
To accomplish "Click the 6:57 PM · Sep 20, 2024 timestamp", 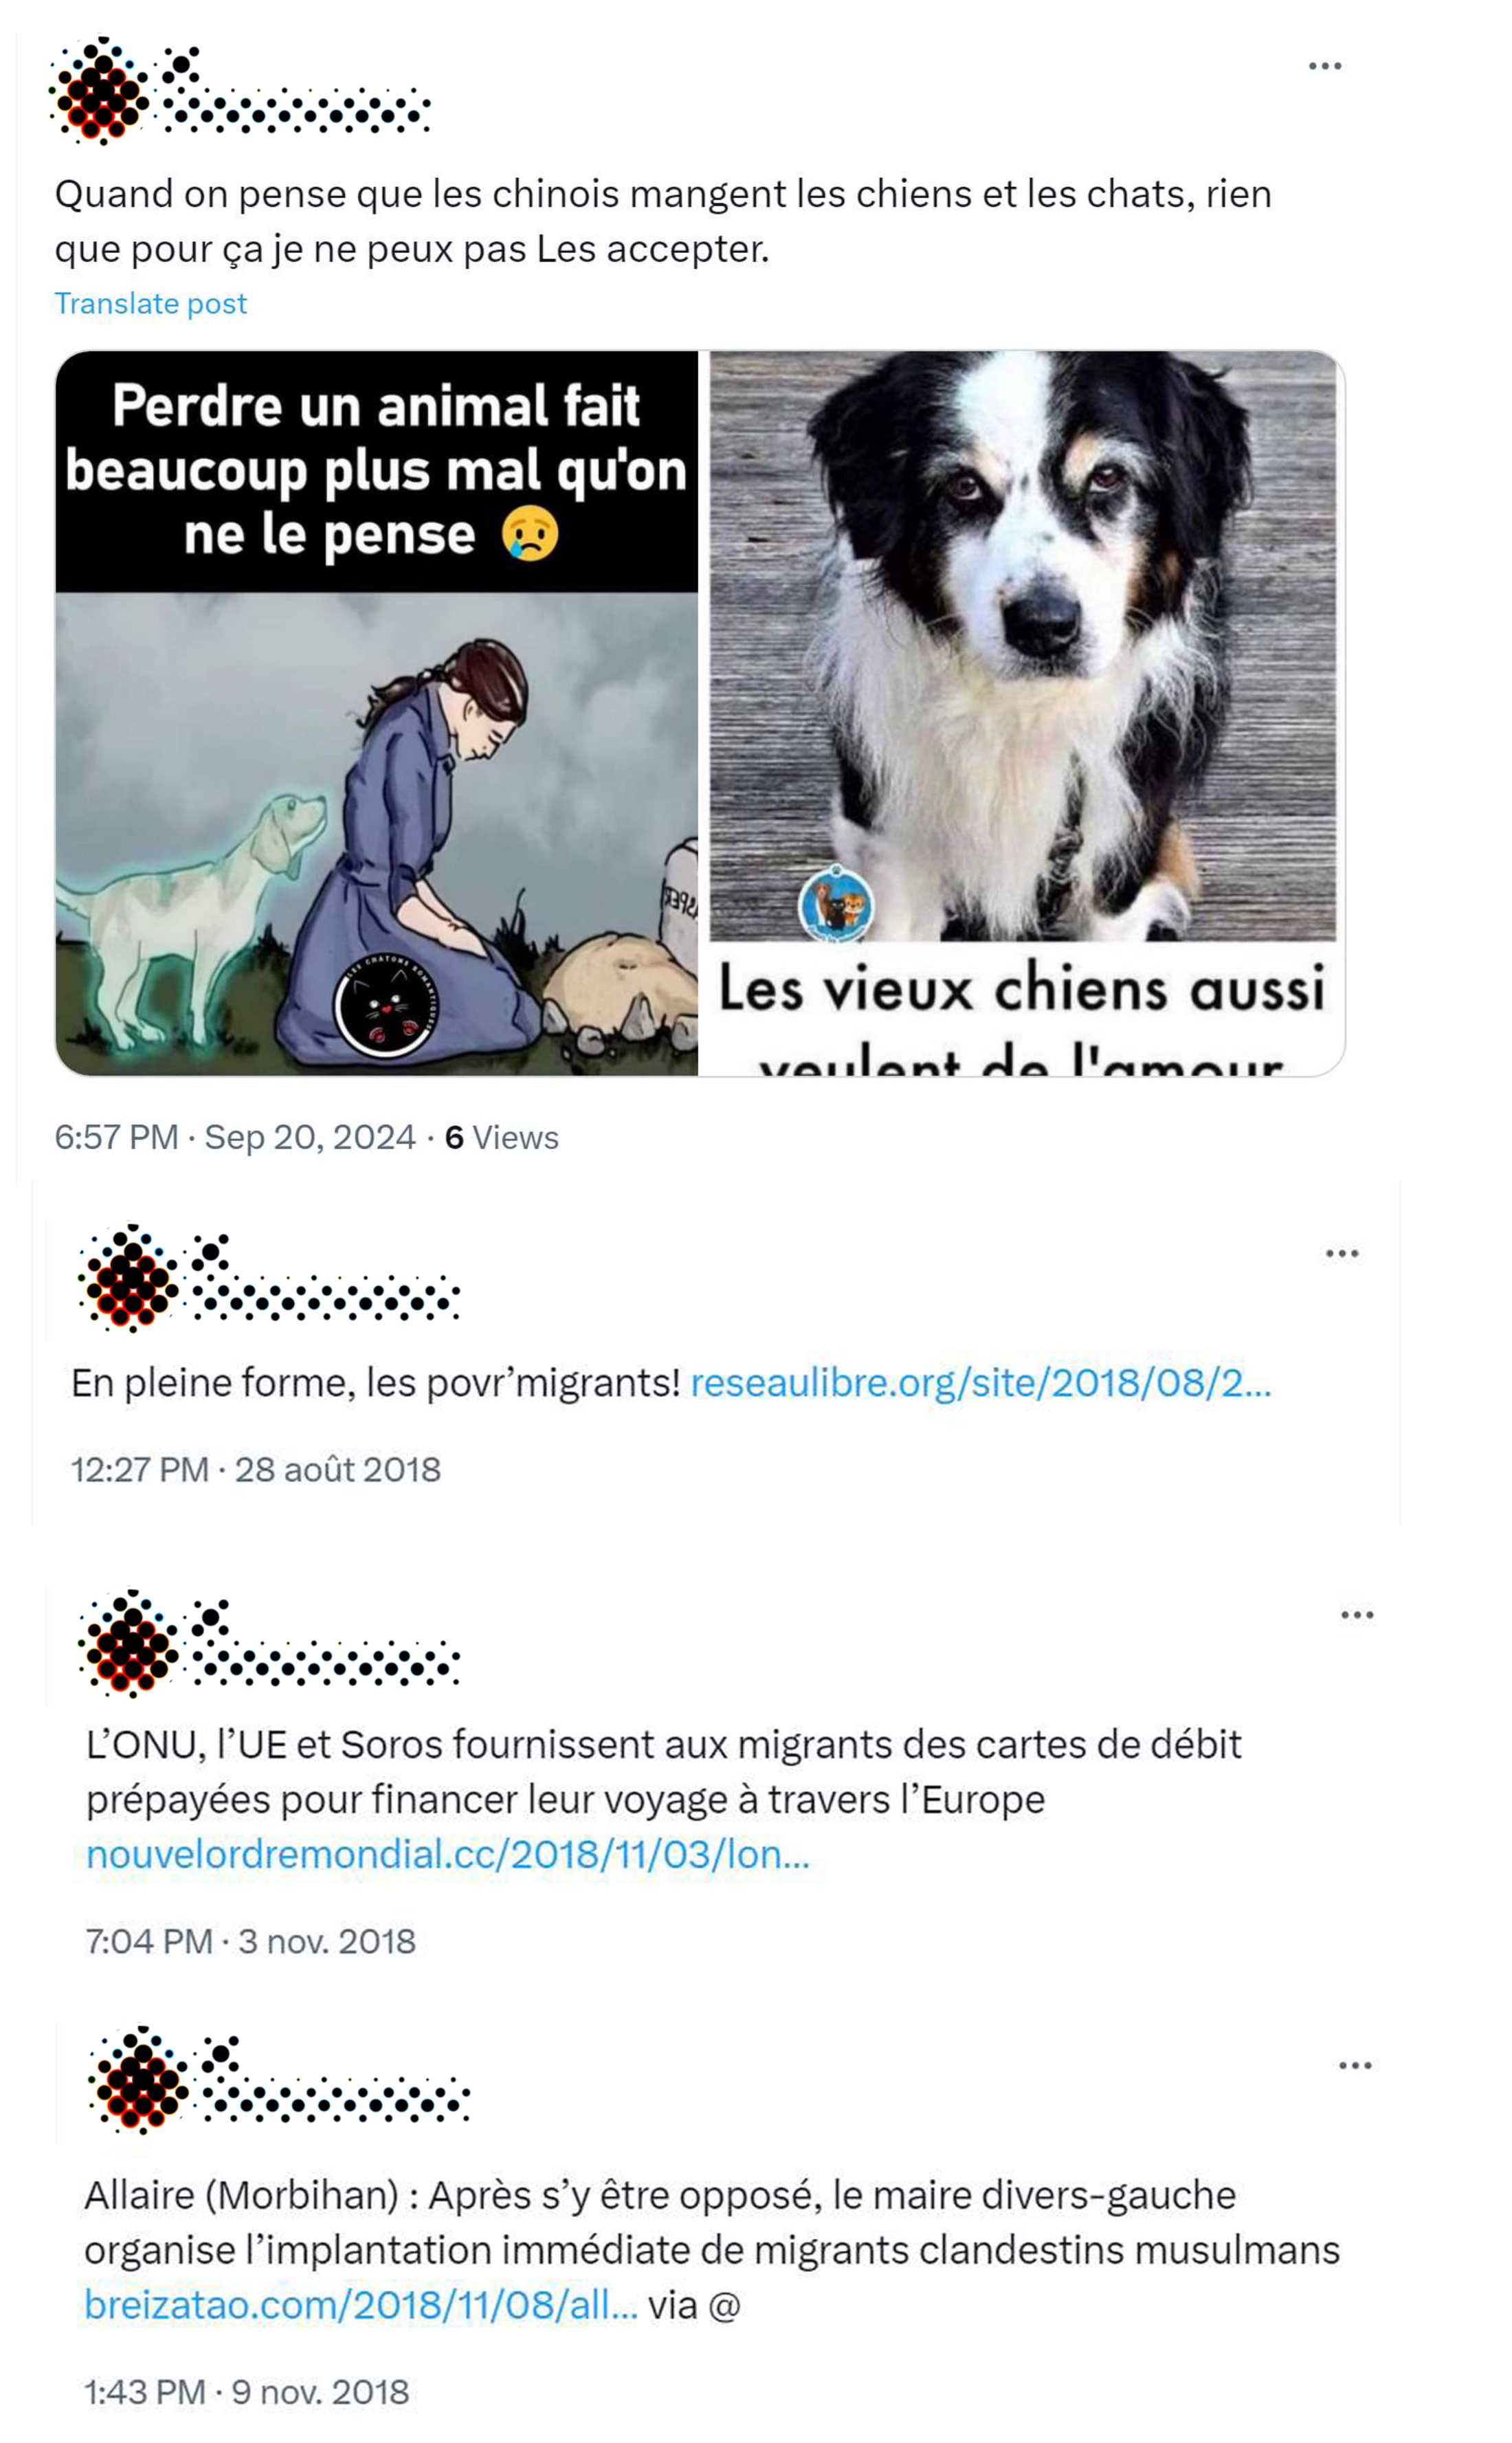I will [234, 1137].
